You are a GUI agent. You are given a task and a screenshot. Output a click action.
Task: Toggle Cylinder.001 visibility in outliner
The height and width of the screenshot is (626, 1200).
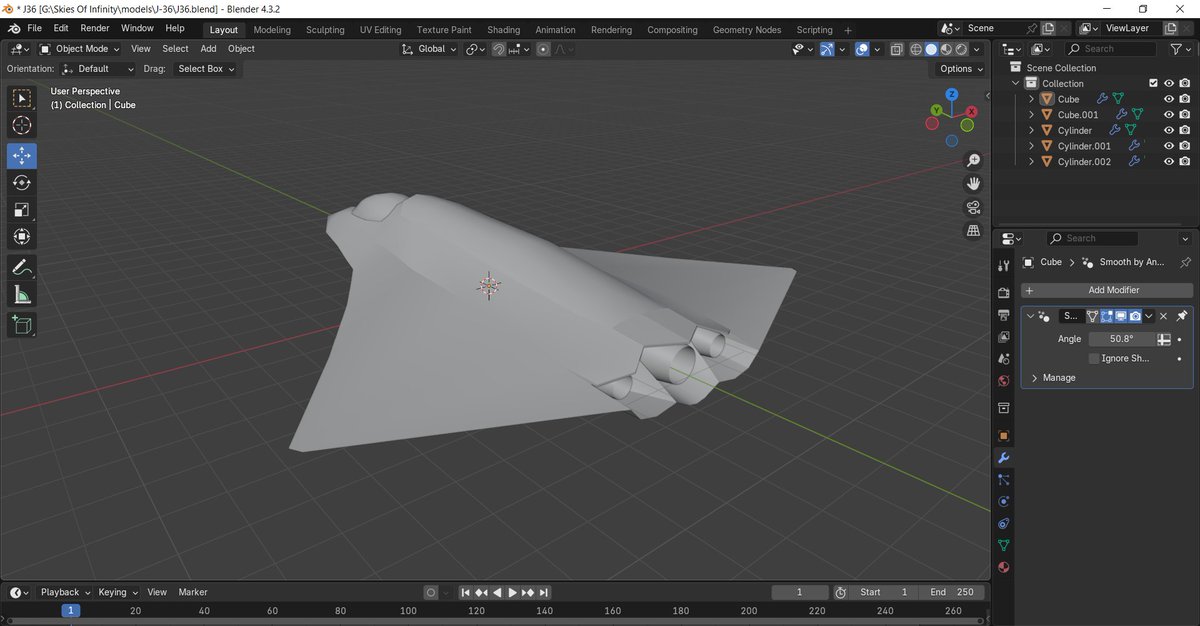click(x=1167, y=145)
